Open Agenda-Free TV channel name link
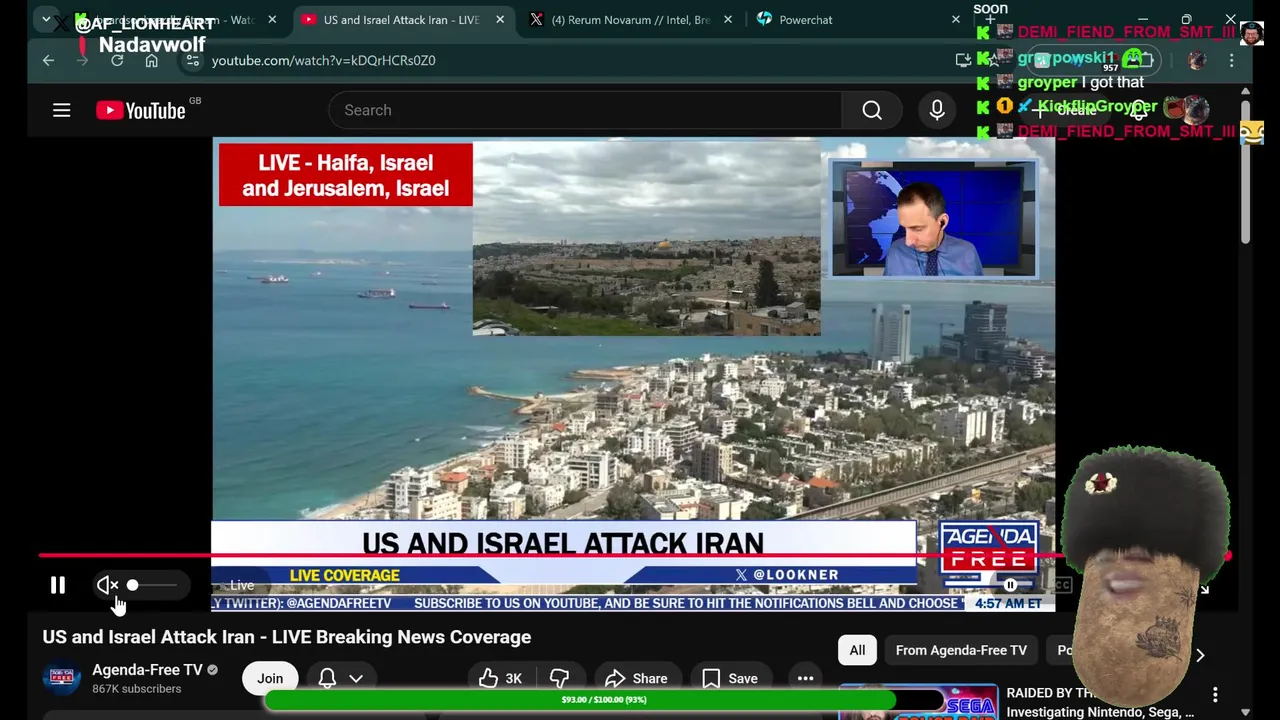This screenshot has width=1280, height=720. pos(147,670)
